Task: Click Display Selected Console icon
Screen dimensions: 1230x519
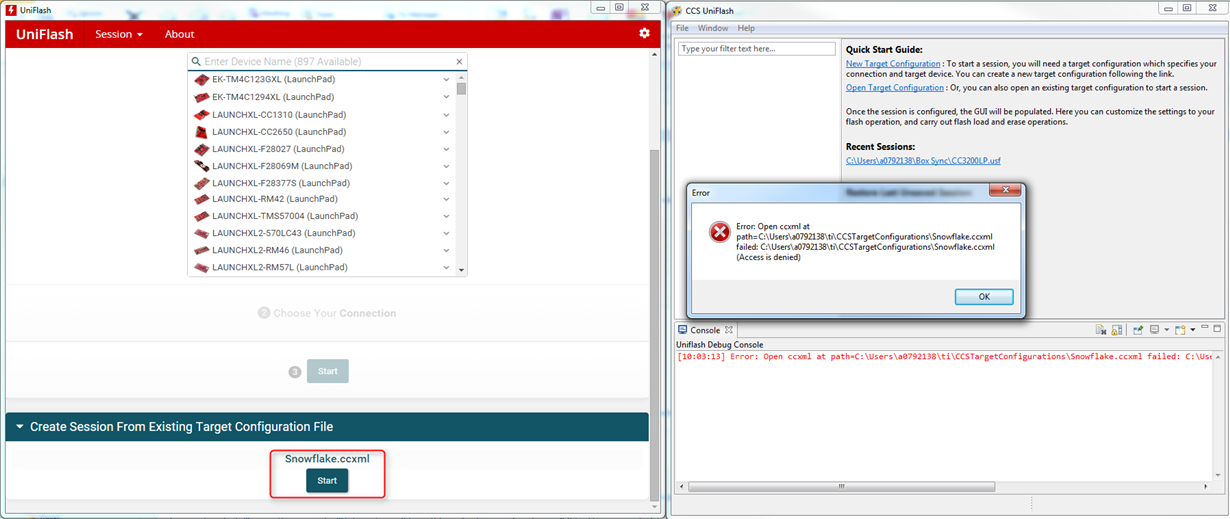Action: pos(1154,329)
